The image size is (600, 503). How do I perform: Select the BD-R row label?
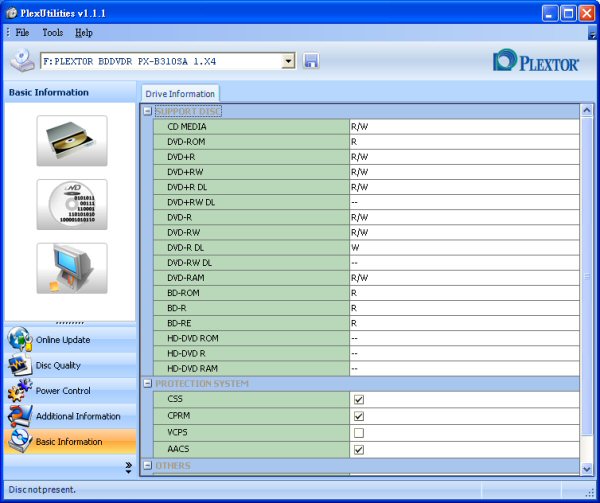177,308
